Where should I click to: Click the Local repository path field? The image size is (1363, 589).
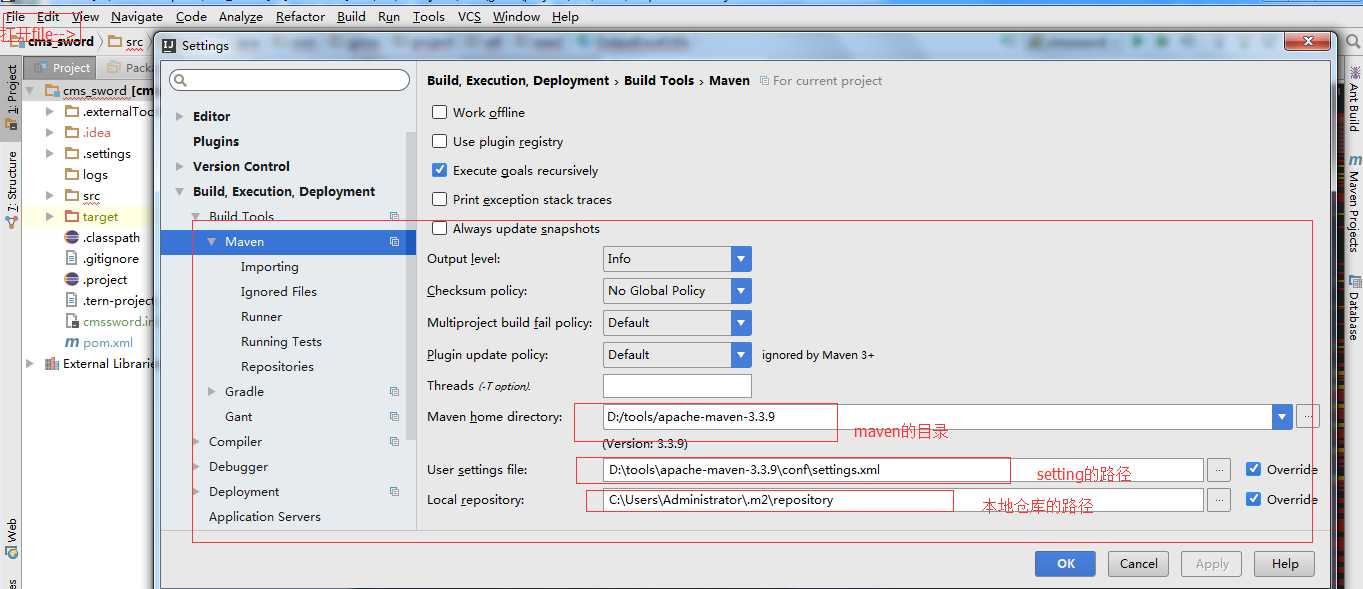click(x=903, y=500)
